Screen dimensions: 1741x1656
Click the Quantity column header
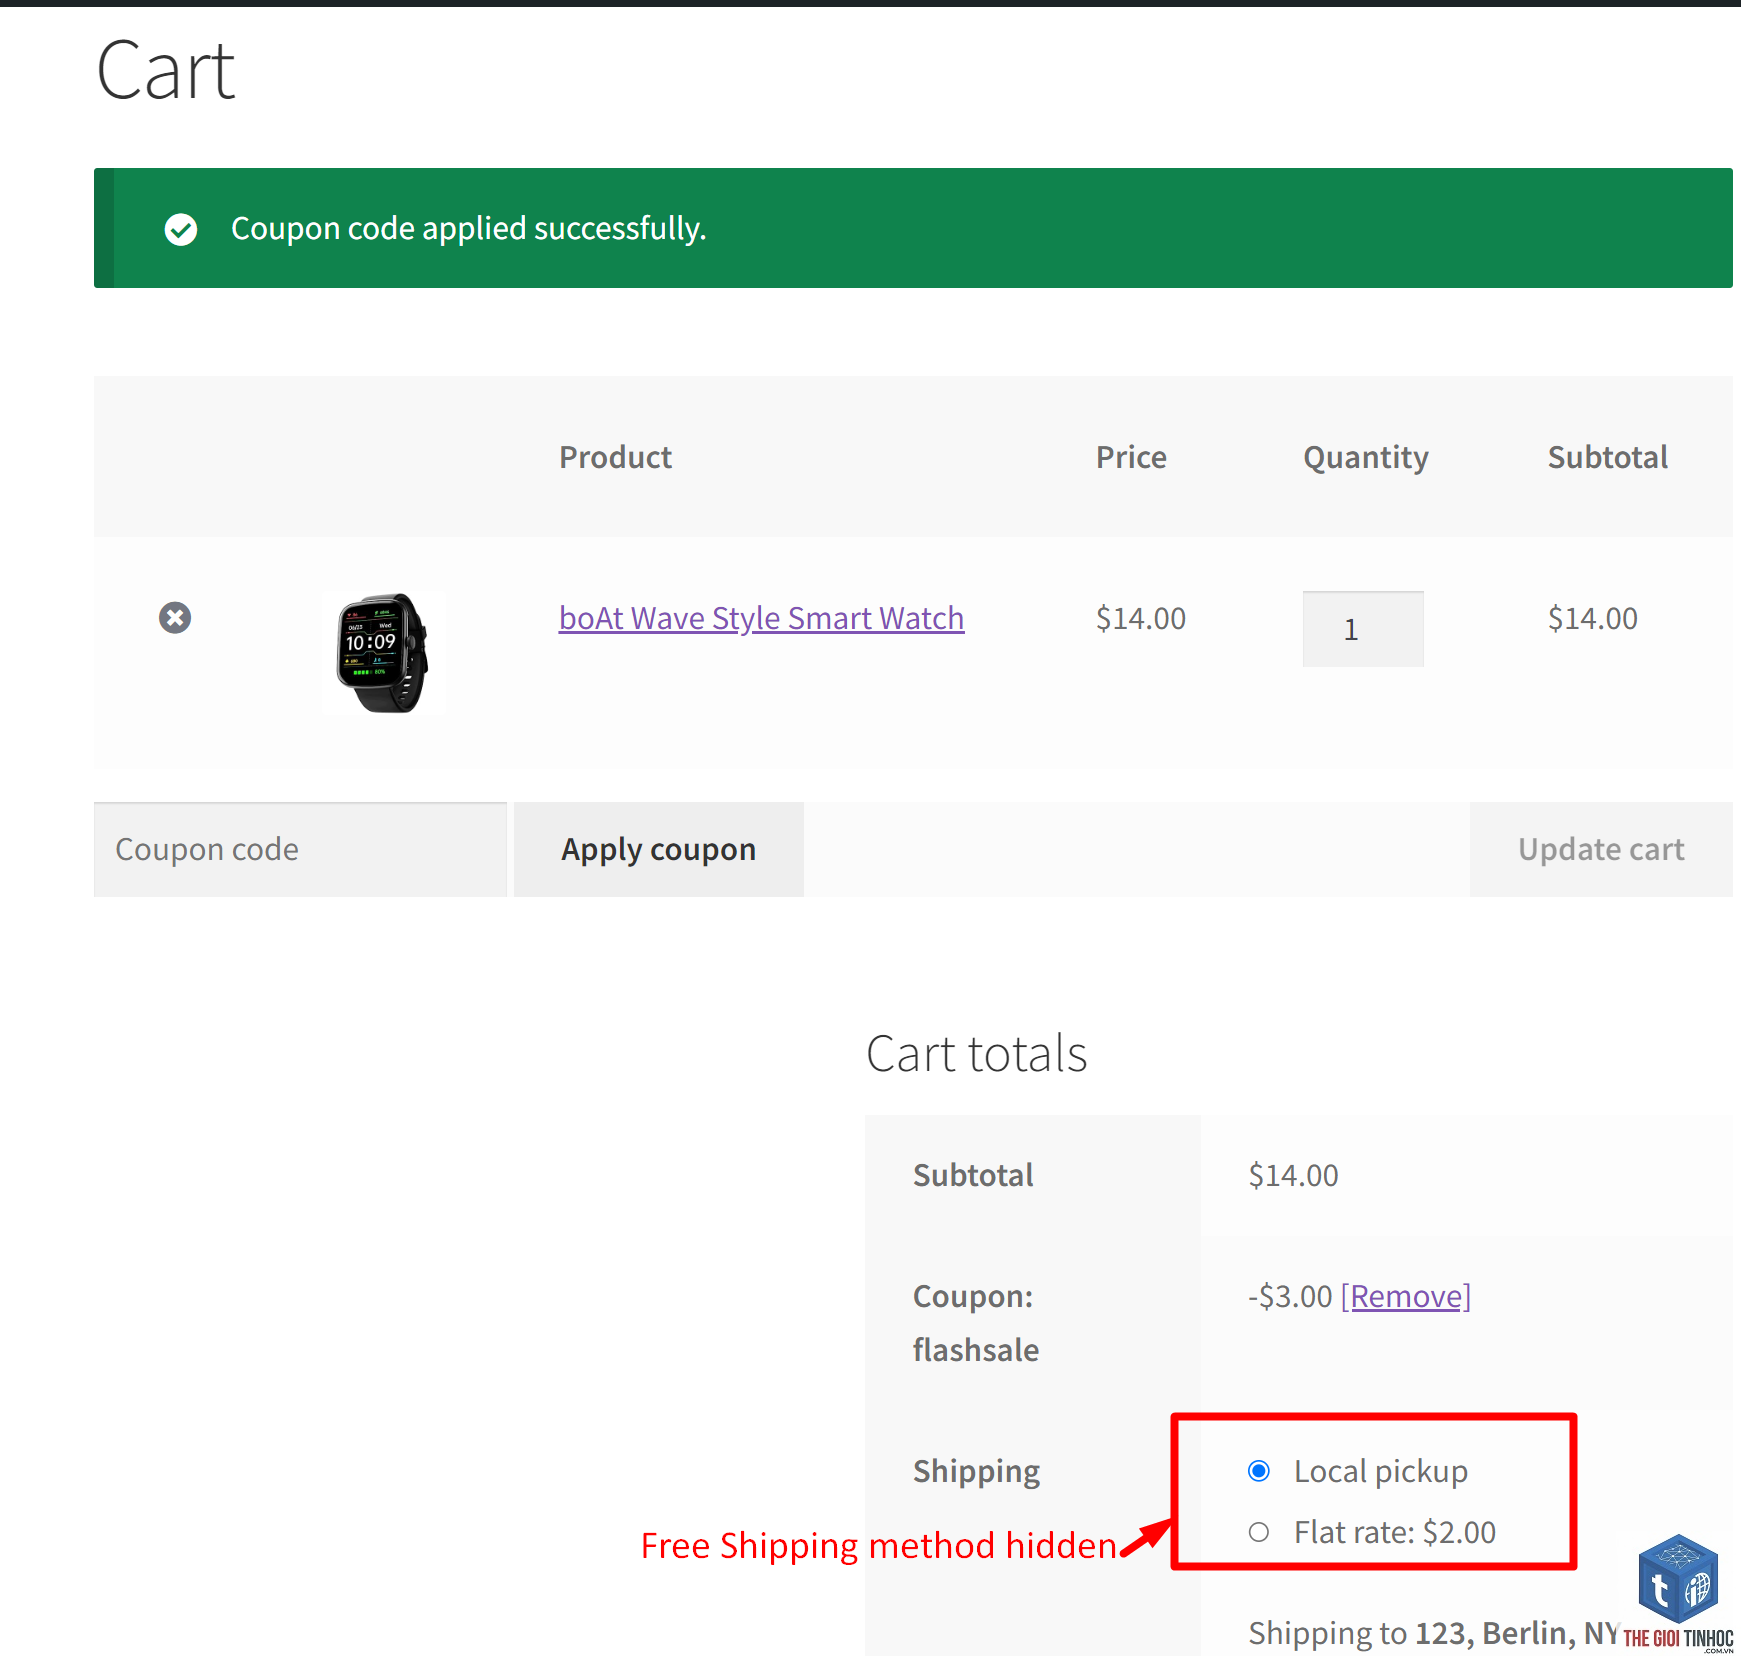[1366, 458]
